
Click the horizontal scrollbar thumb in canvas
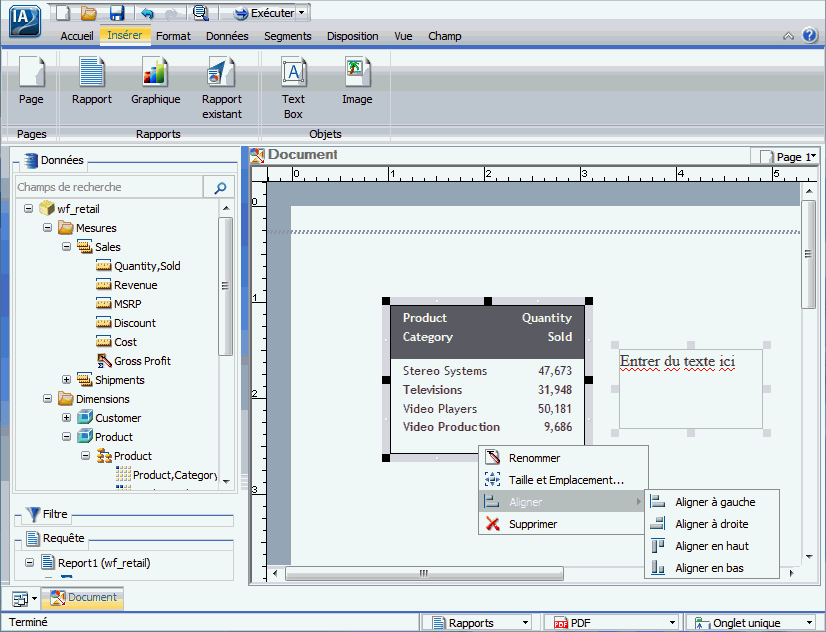click(424, 573)
